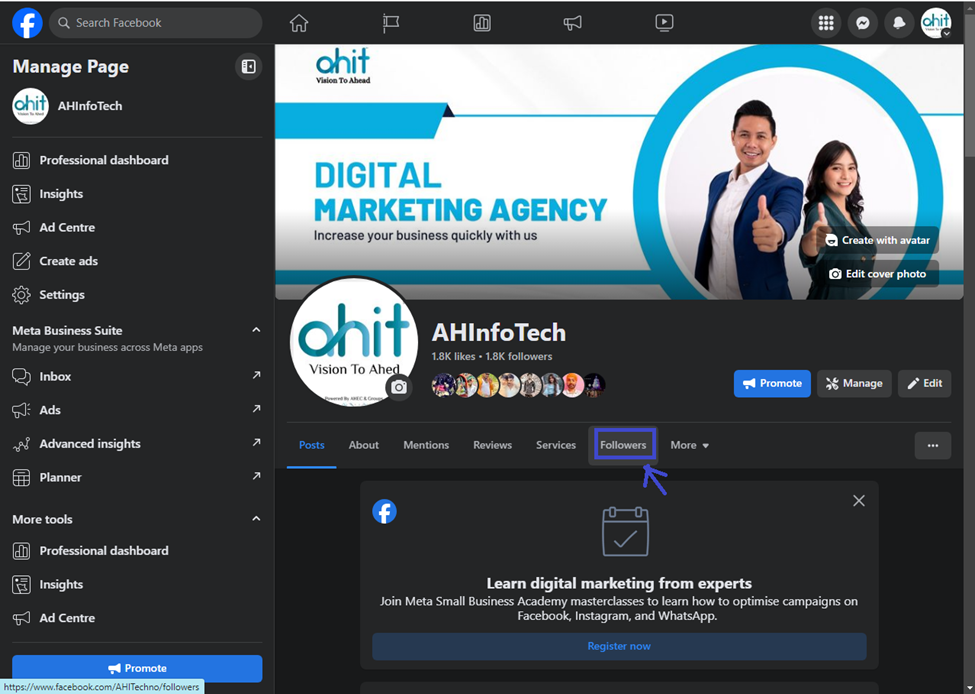This screenshot has height=694, width=975.
Task: Open Insights under More tools
Action: [137, 584]
